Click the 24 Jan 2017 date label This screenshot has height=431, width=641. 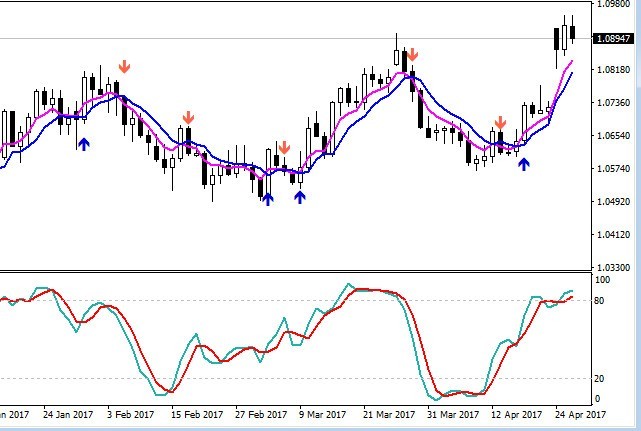[68, 415]
